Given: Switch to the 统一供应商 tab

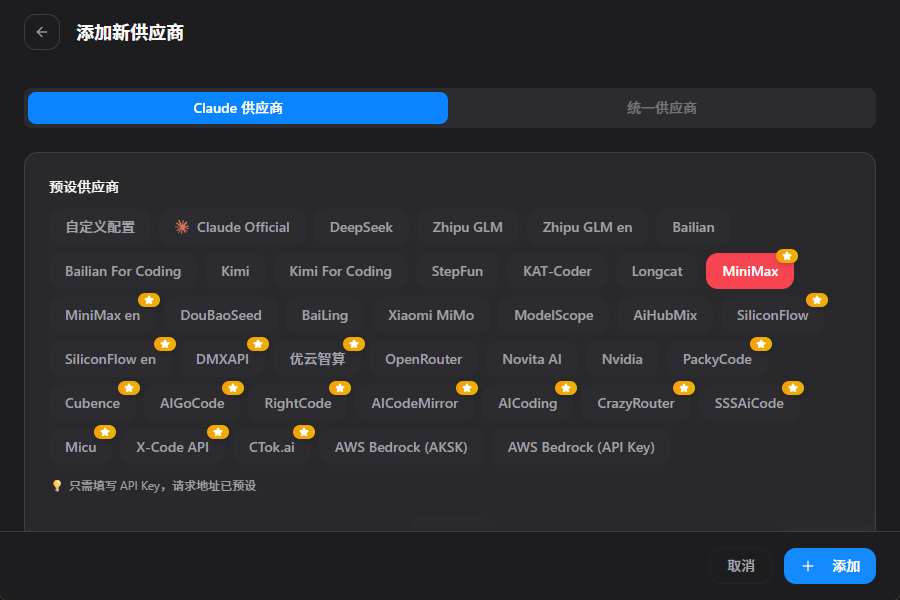Looking at the screenshot, I should coord(661,108).
